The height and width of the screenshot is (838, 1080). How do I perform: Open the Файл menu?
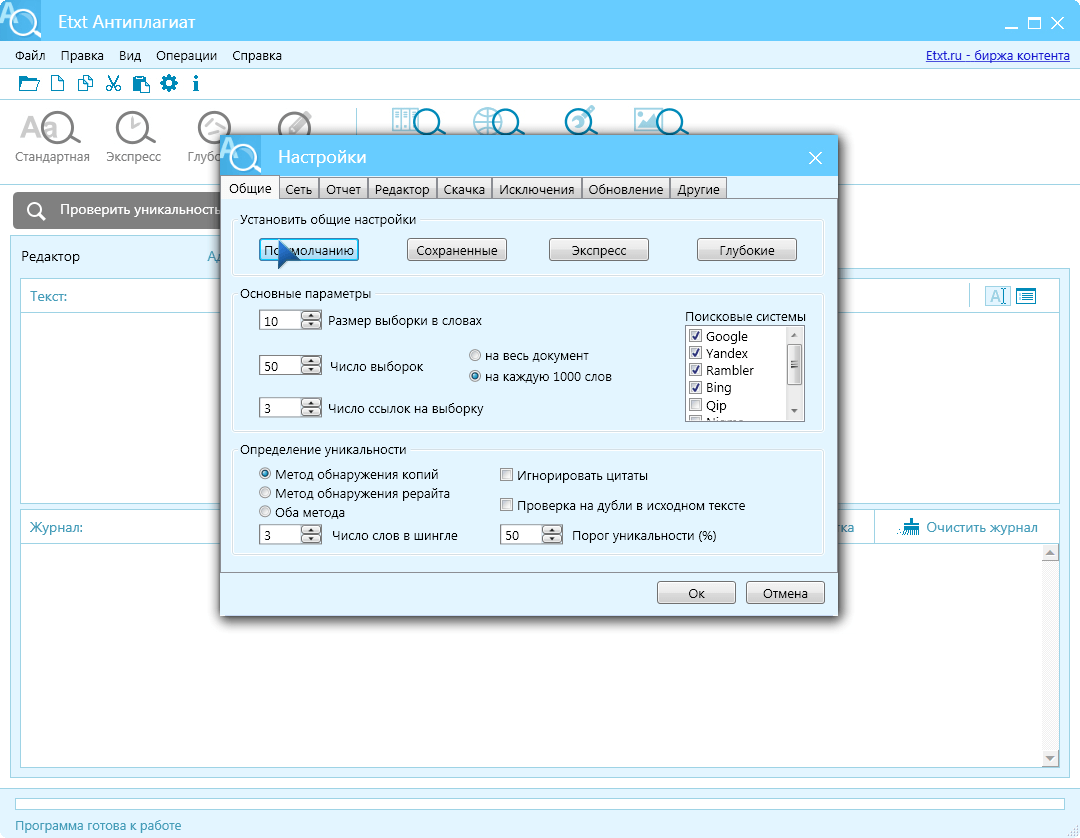[x=30, y=56]
